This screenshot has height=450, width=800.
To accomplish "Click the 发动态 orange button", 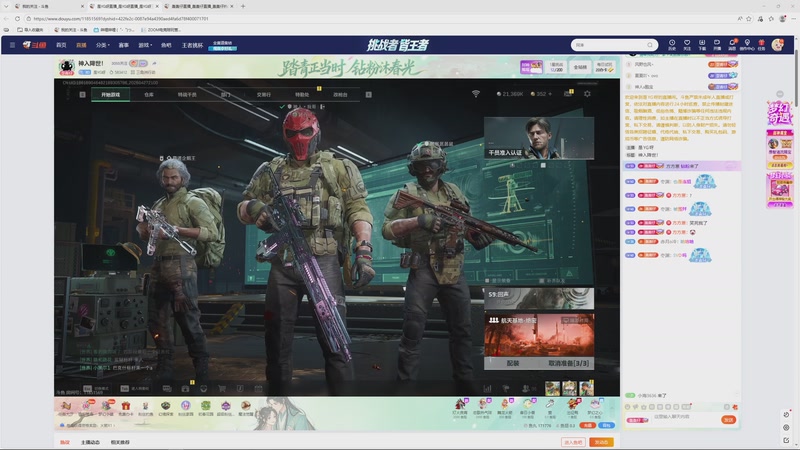I will click(601, 442).
